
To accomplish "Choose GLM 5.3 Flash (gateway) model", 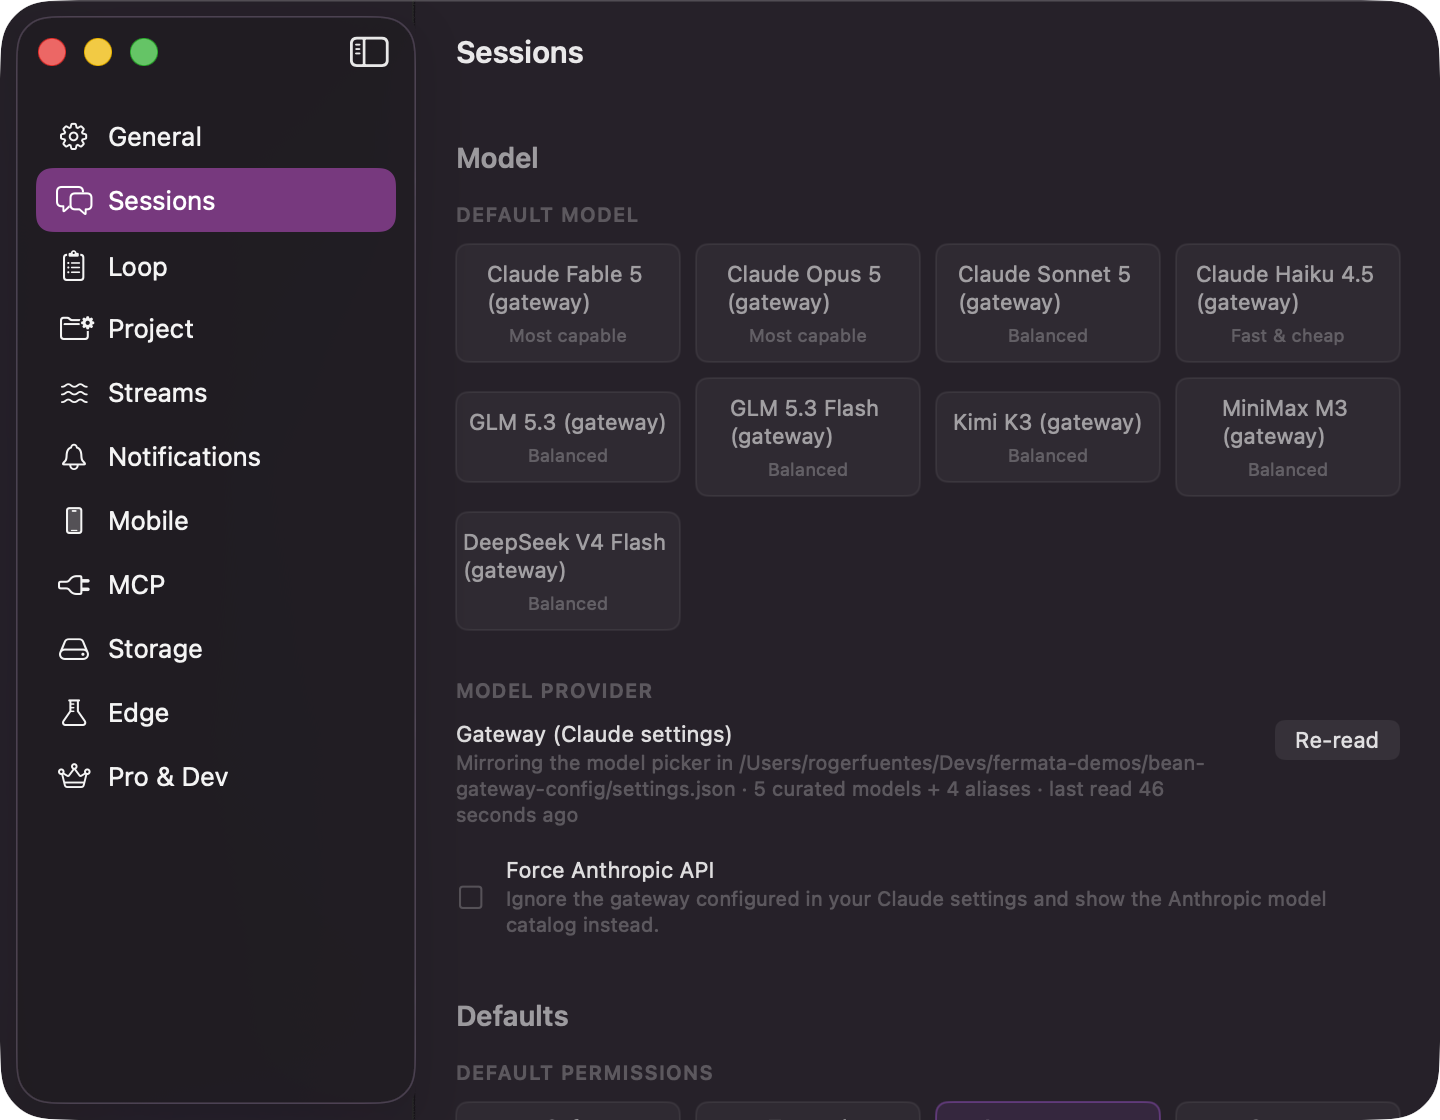I will (x=808, y=437).
